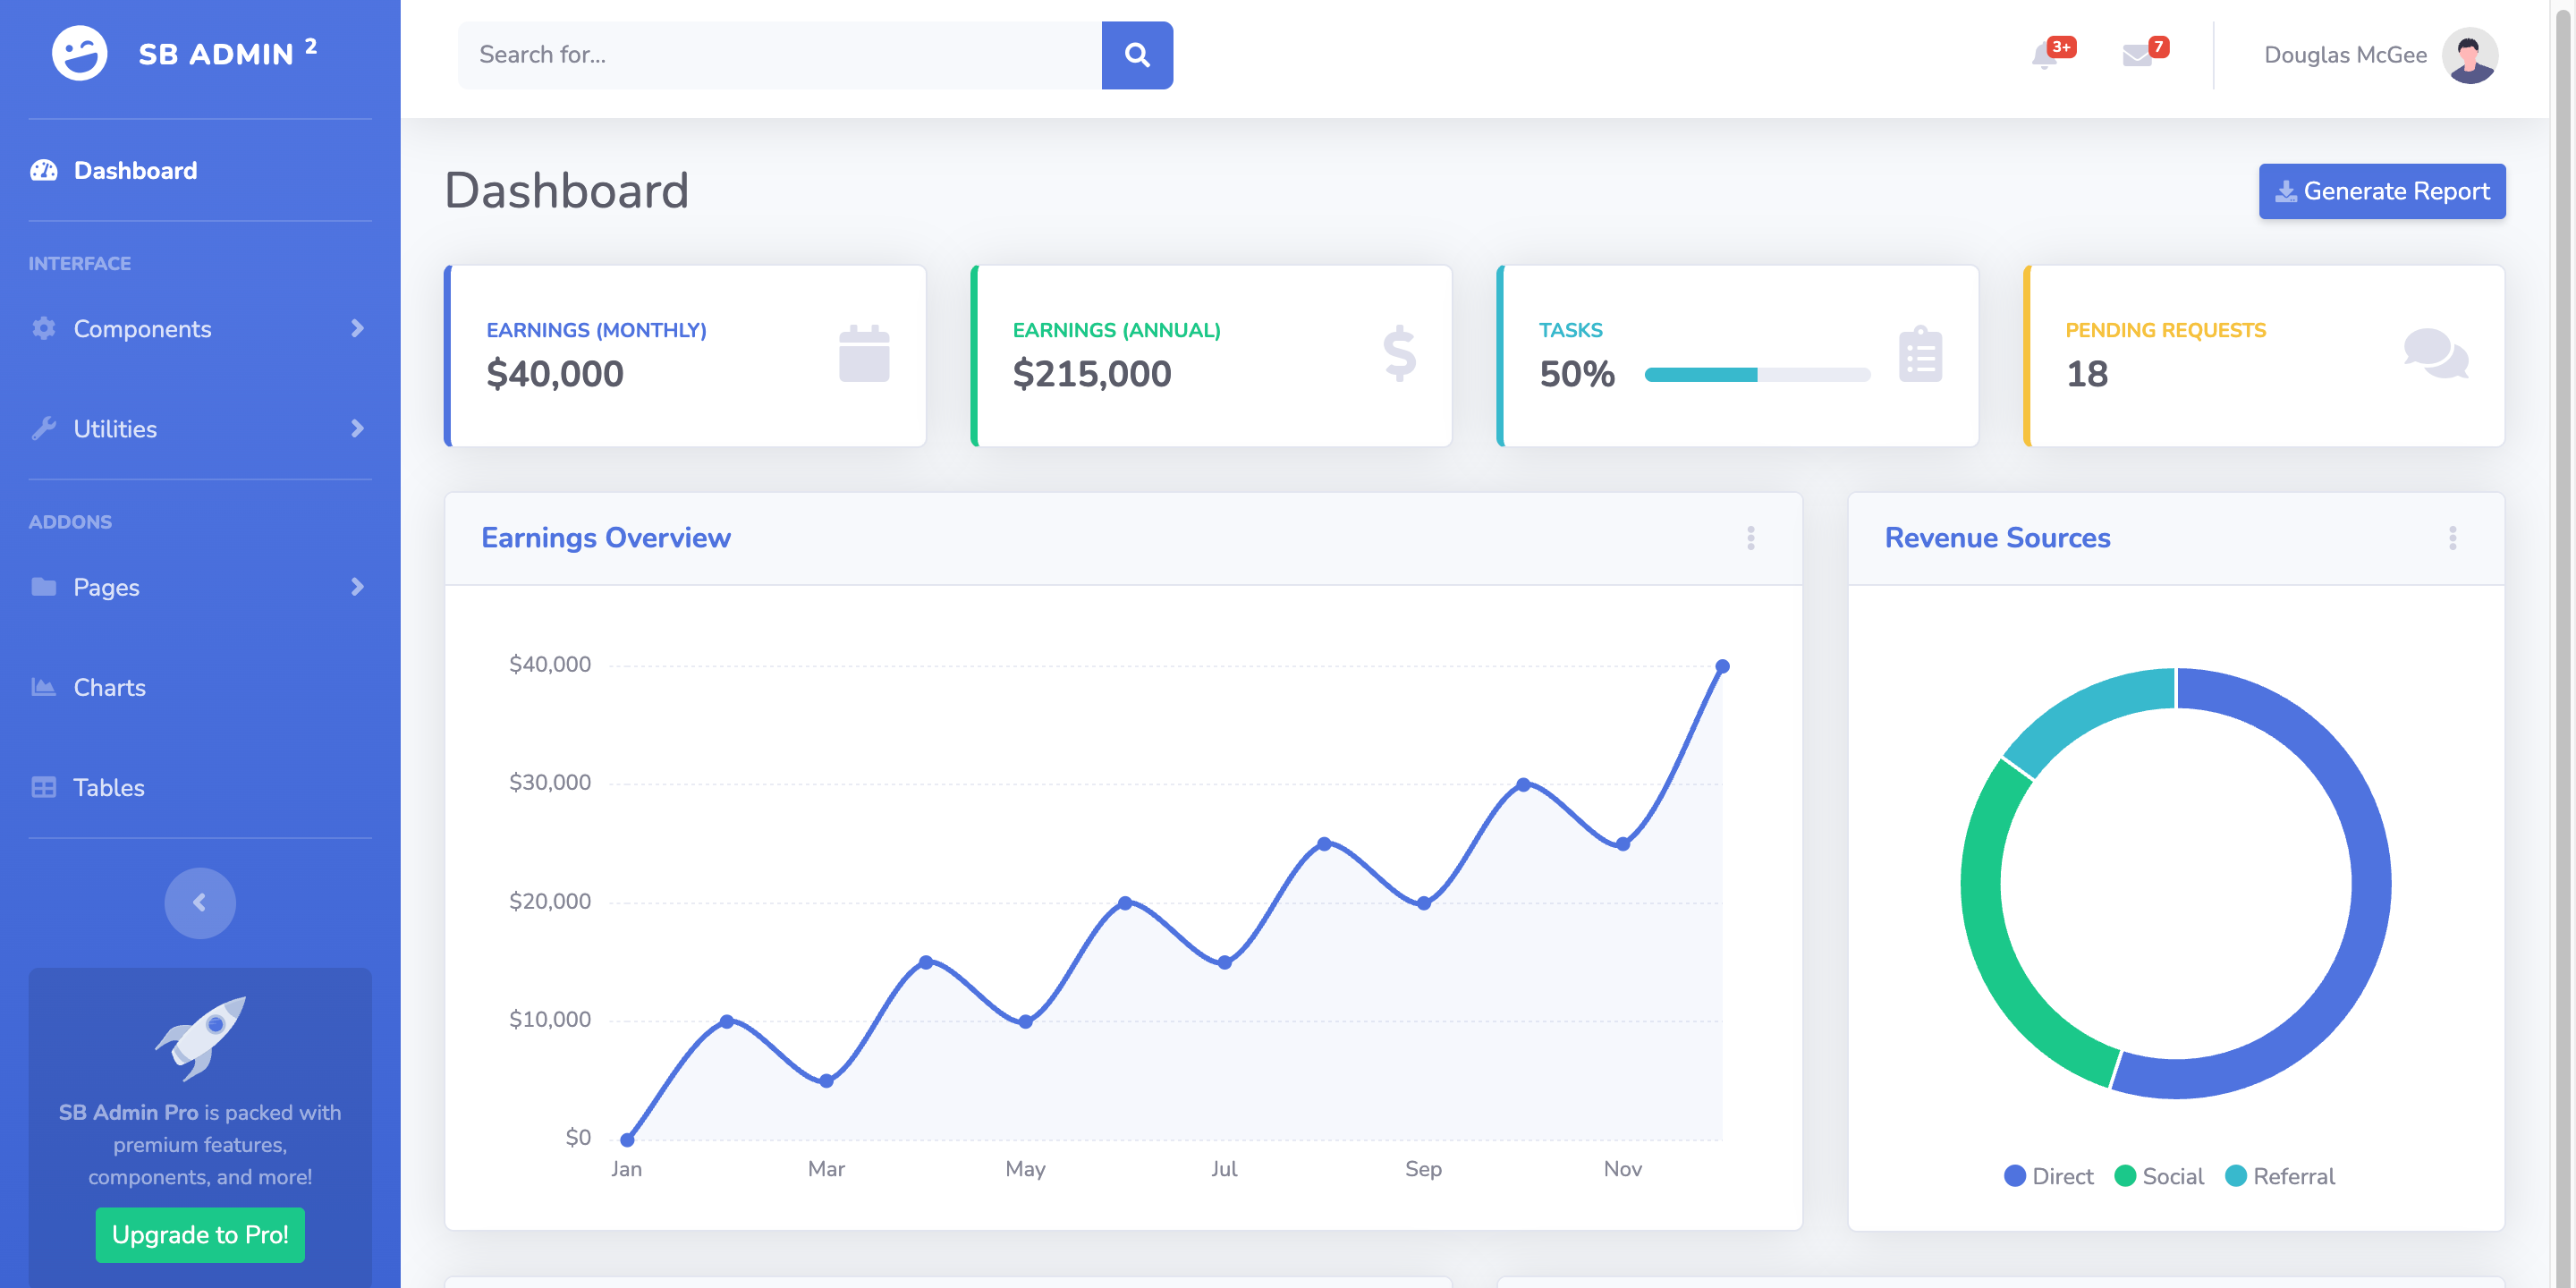2576x1288 pixels.
Task: Click Douglas McGee's profile avatar
Action: [2470, 55]
